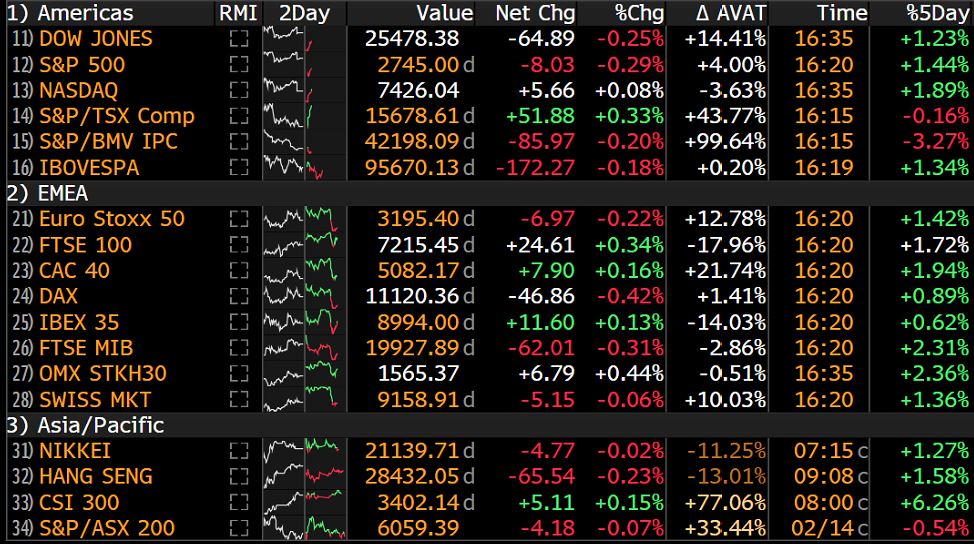Toggle the RMI checkbox for DAX

click(x=239, y=296)
